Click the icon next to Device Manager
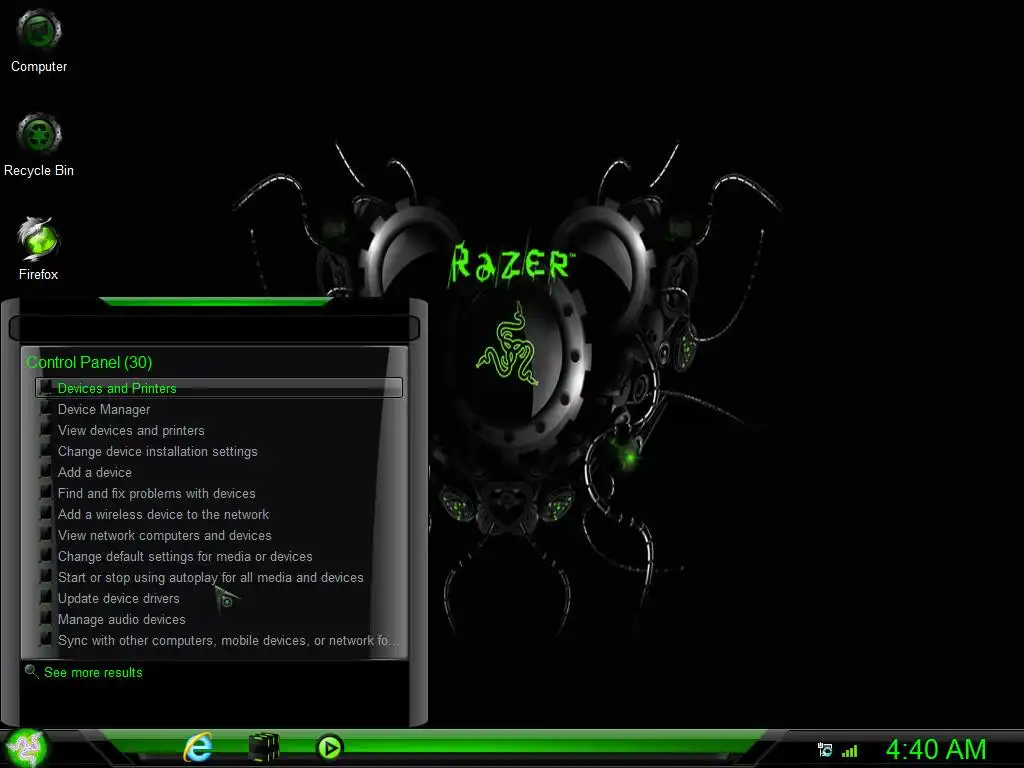 (x=46, y=409)
